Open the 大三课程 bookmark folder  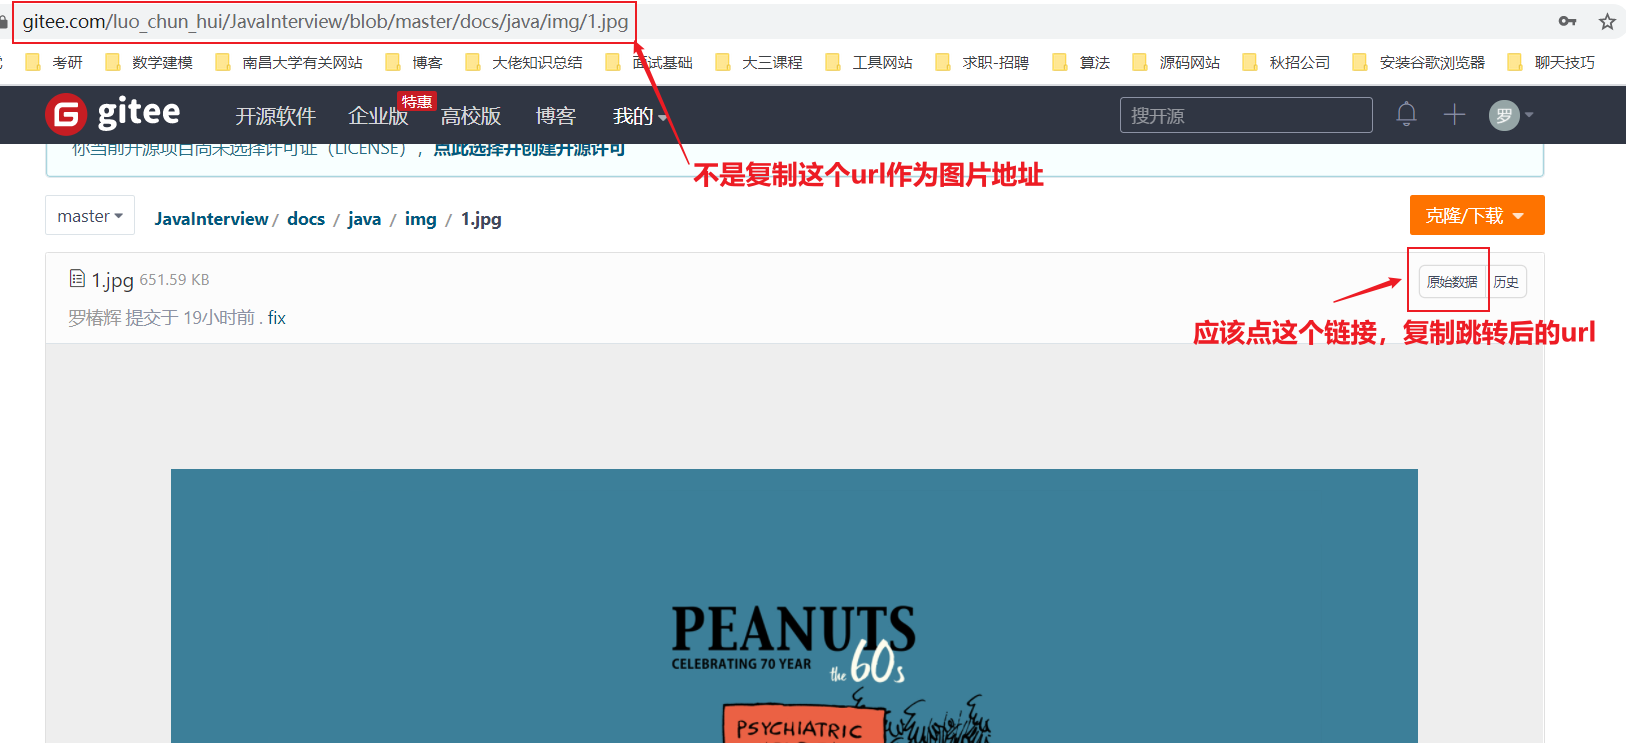(759, 62)
